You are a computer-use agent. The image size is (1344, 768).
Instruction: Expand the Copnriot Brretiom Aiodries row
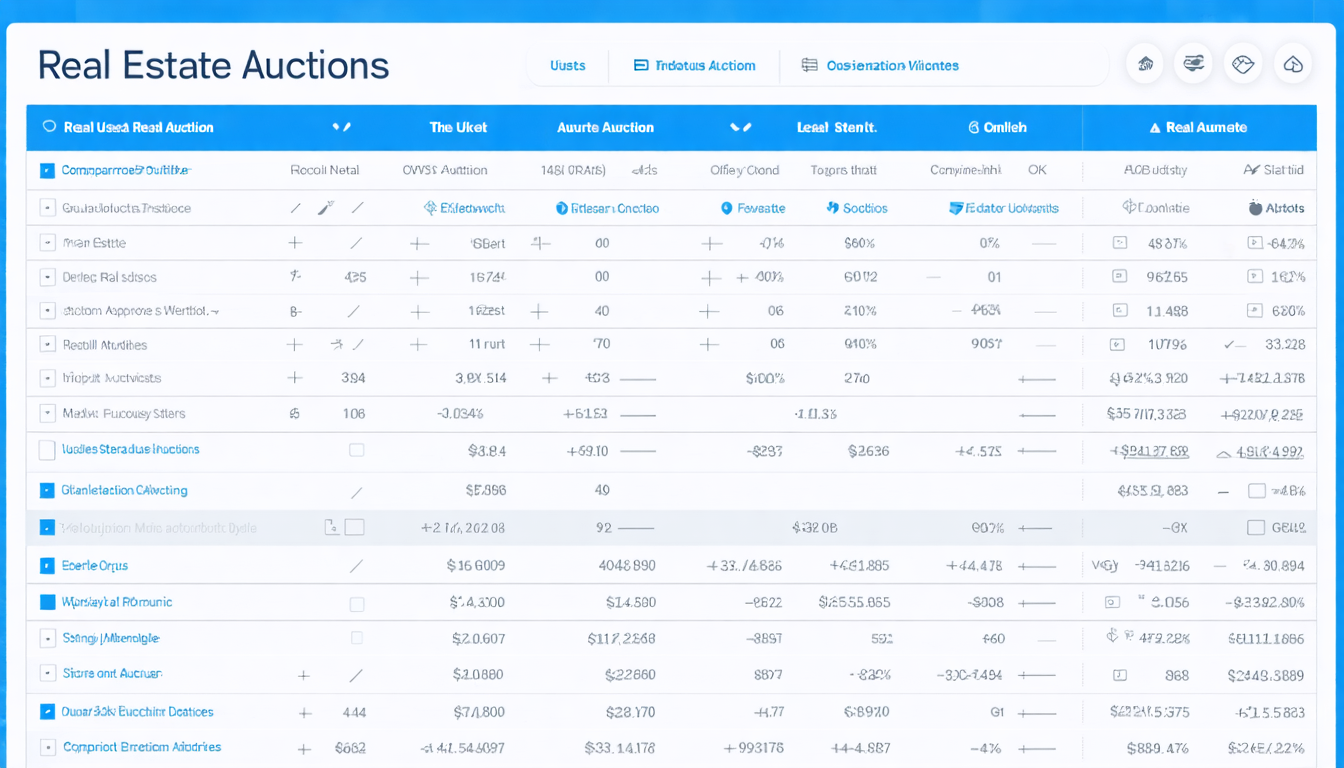[47, 747]
